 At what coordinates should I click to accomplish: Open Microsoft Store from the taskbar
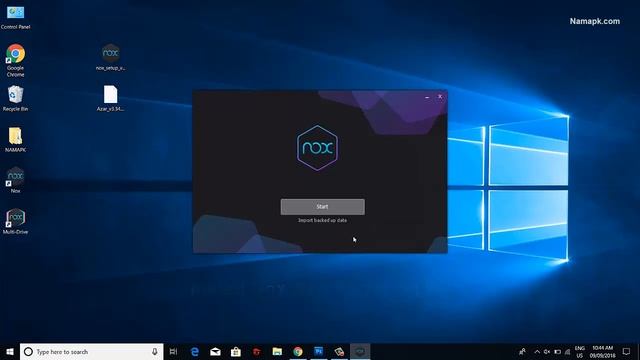(x=236, y=351)
